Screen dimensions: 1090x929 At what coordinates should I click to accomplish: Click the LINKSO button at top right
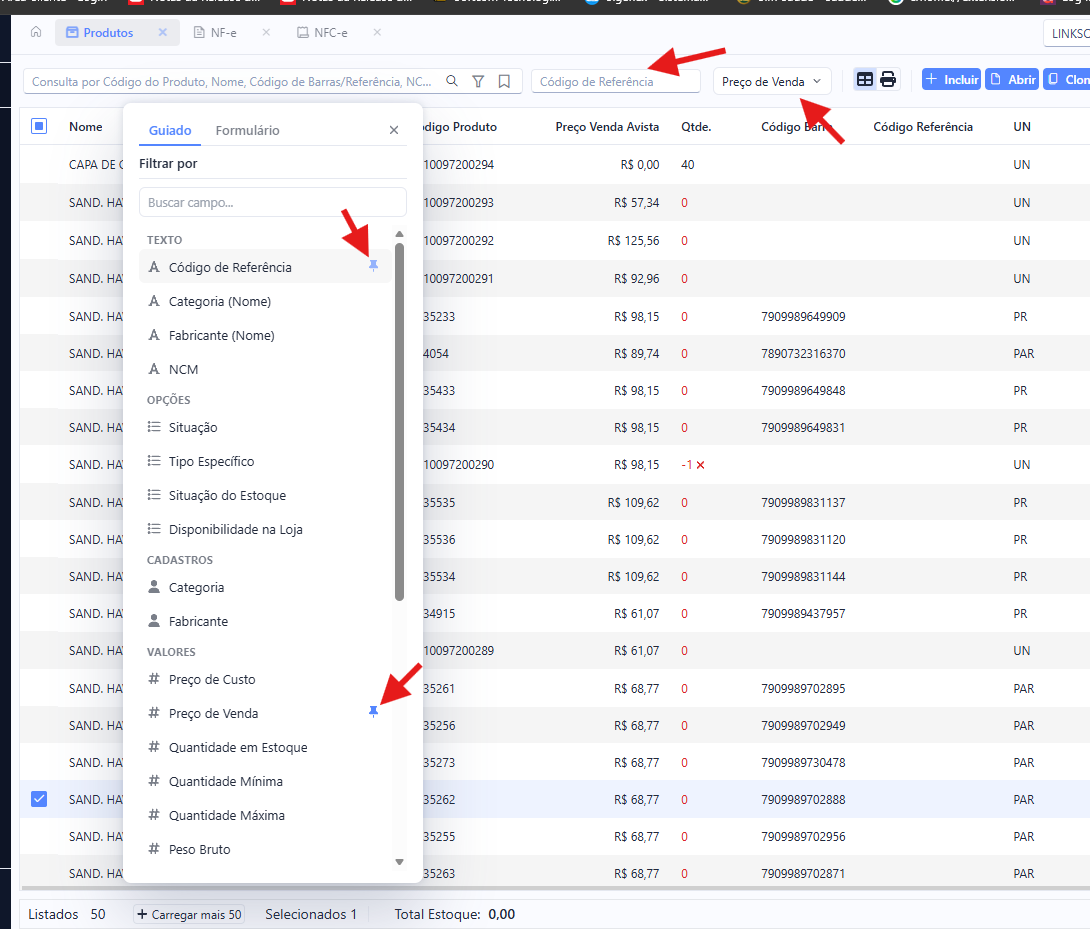[x=1068, y=33]
